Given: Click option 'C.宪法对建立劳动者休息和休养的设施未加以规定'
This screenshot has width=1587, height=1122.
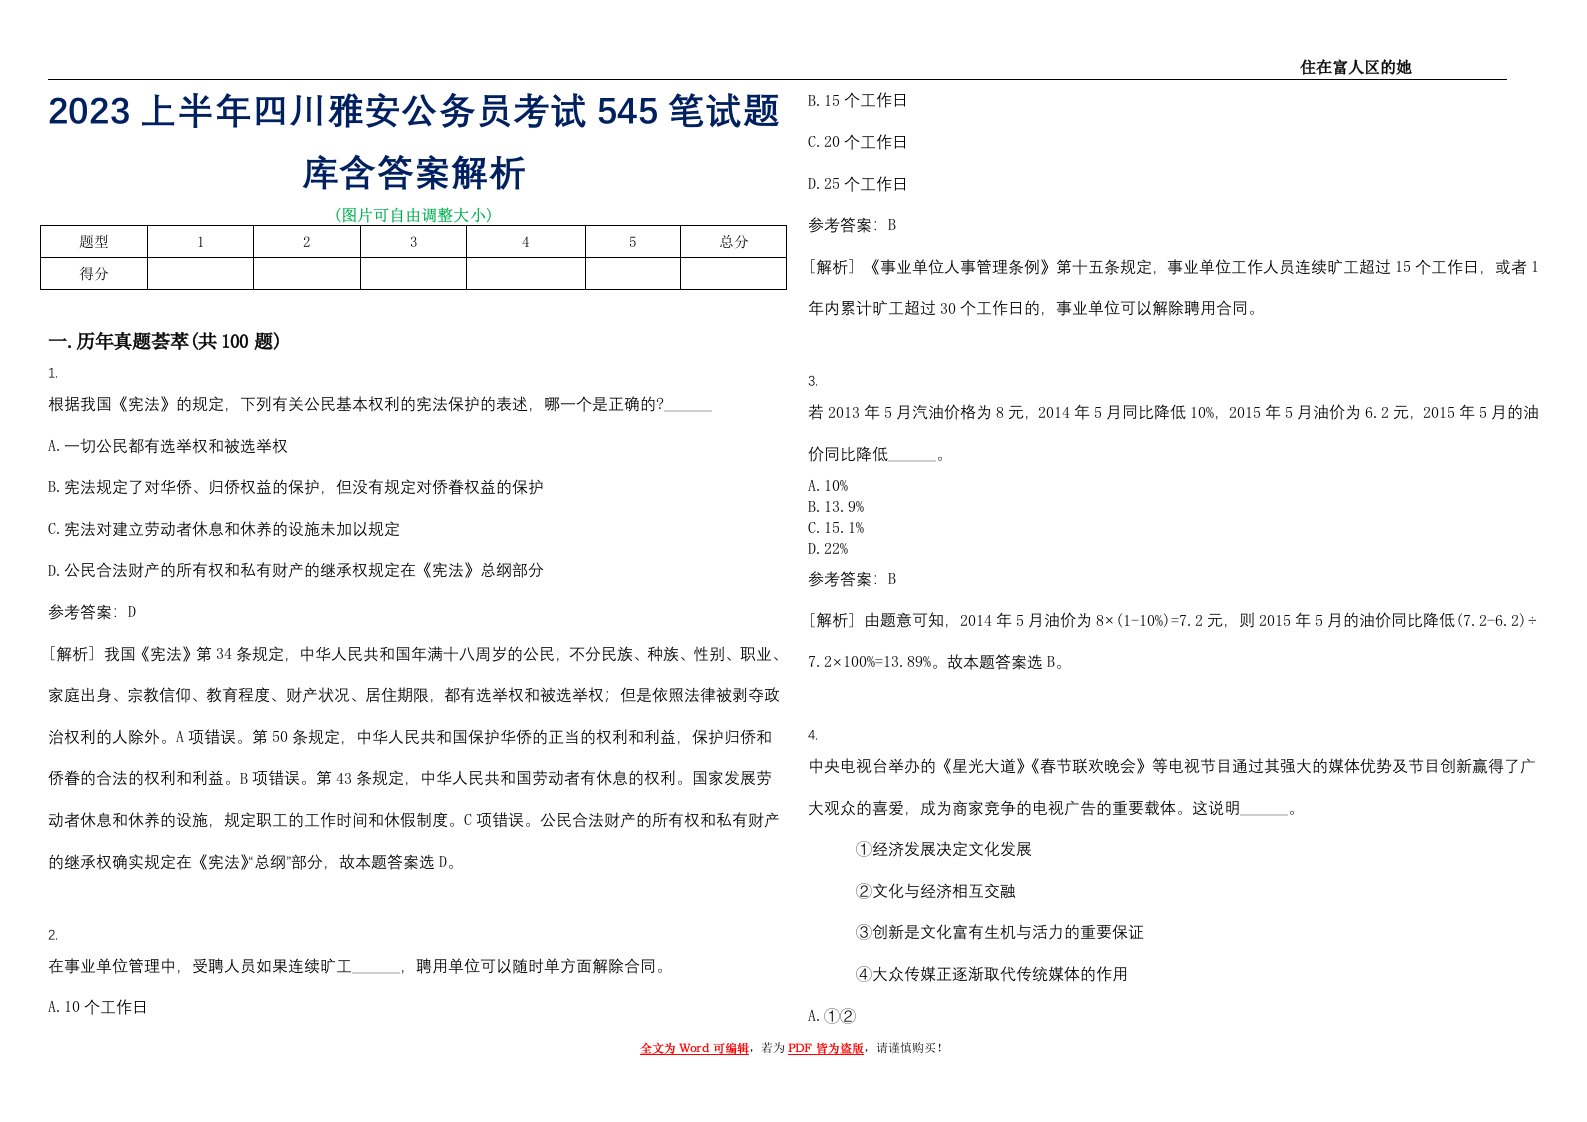Looking at the screenshot, I should (224, 529).
